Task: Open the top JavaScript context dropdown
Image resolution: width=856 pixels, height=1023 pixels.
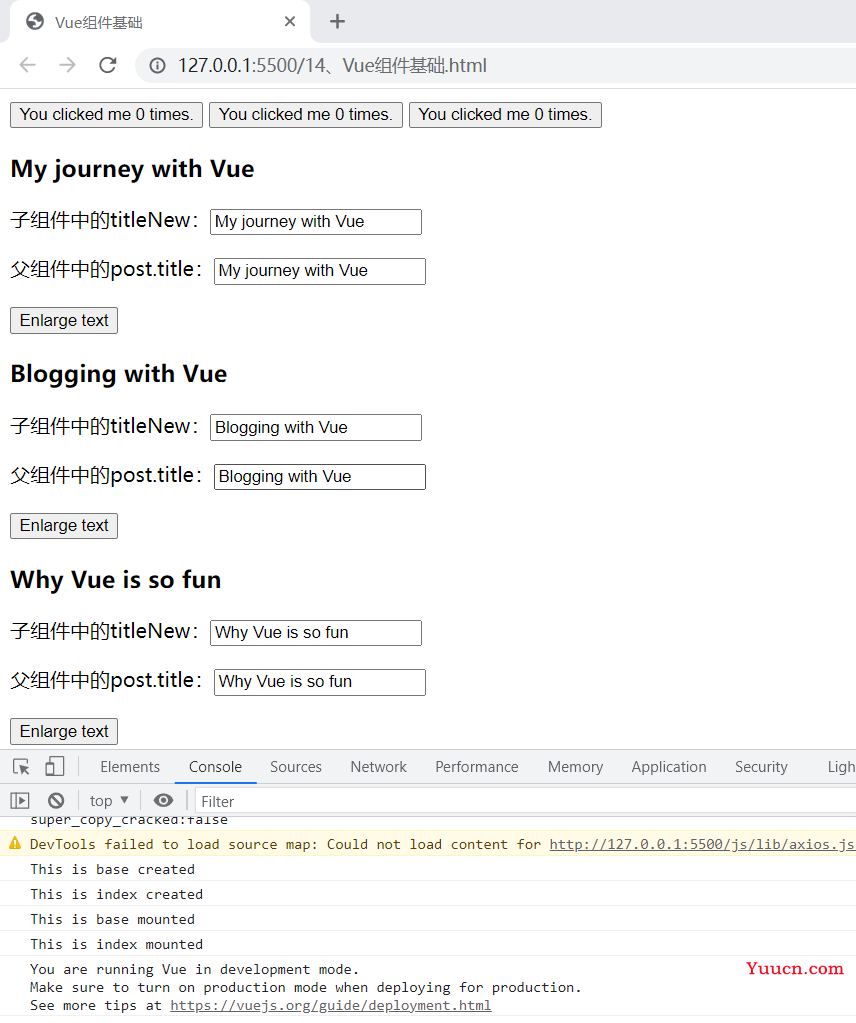Action: pos(109,801)
